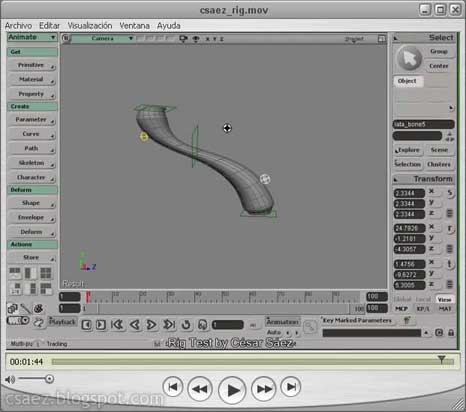Open the Explore button
Screen dimensions: 466x412
(408, 150)
